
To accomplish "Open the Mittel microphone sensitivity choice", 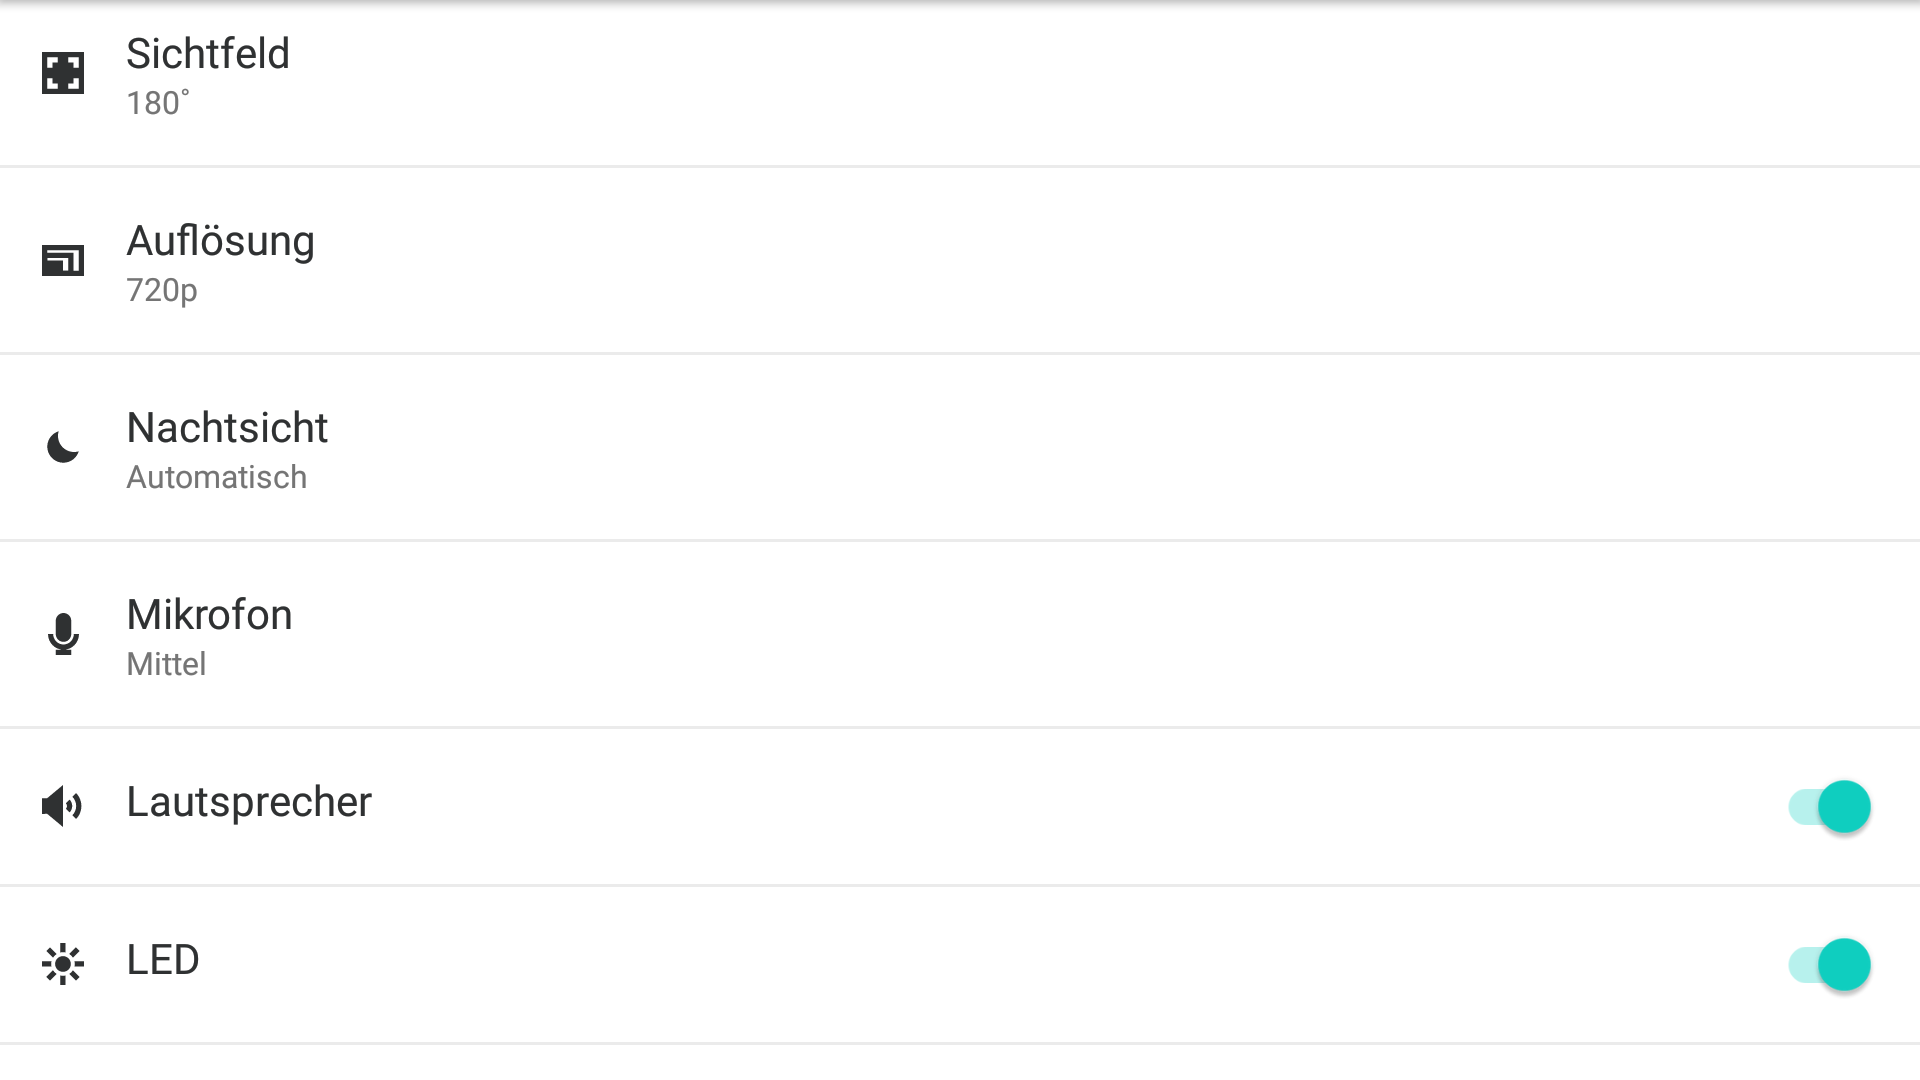I will pyautogui.click(x=166, y=664).
